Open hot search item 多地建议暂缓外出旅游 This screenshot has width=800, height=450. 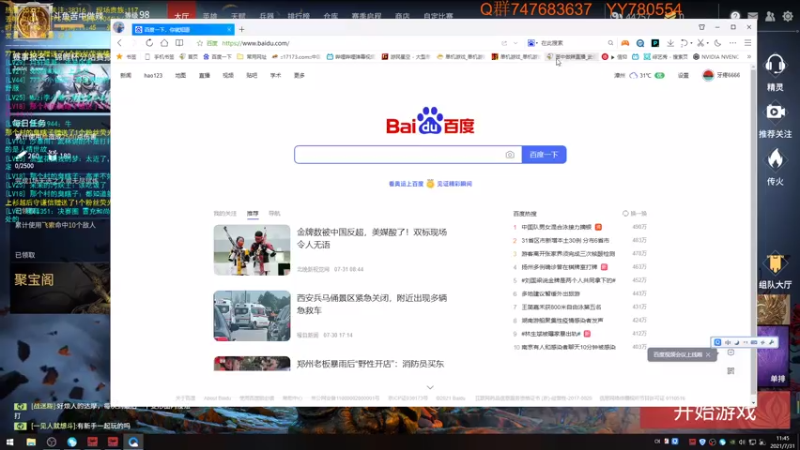[551, 294]
